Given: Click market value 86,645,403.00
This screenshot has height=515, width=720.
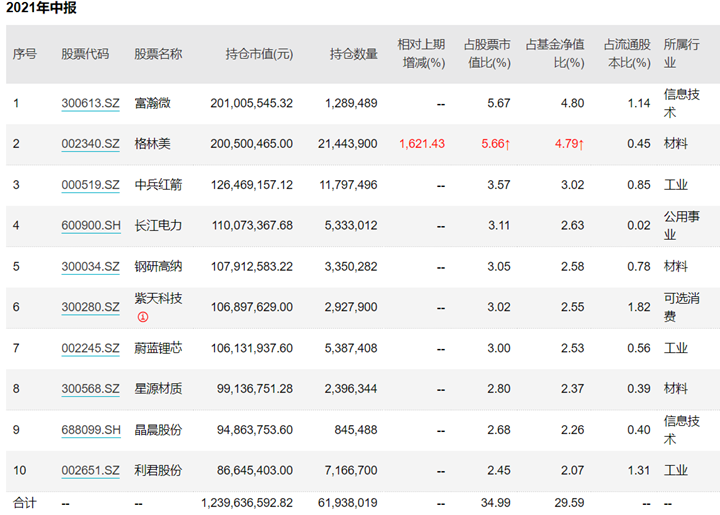Looking at the screenshot, I should (255, 470).
